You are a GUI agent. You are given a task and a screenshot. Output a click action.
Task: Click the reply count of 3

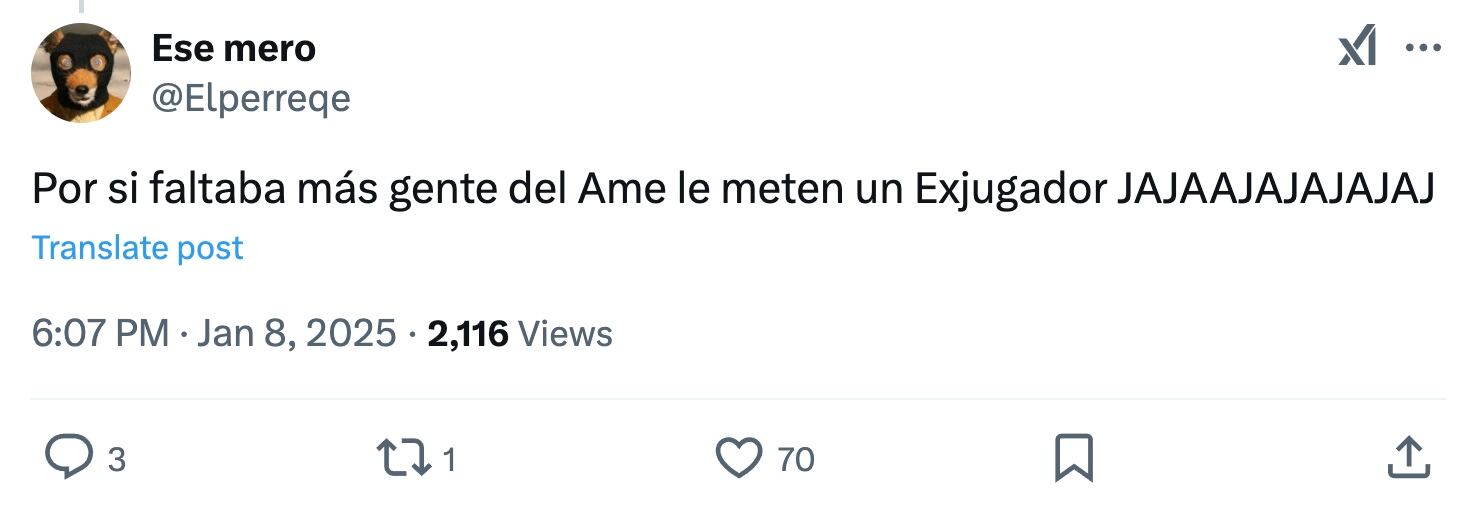tap(116, 460)
